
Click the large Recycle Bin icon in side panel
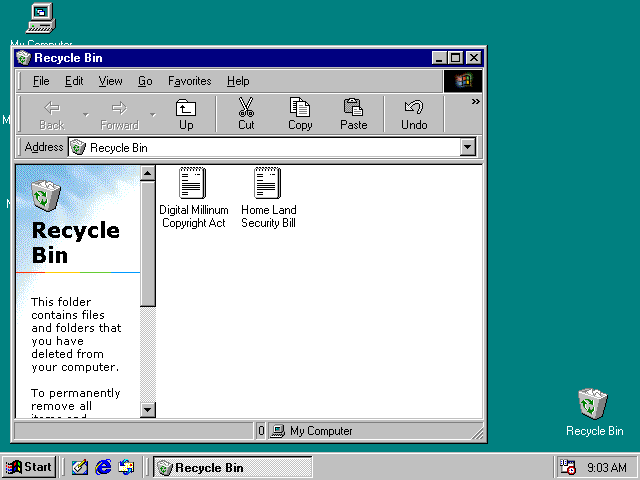[x=46, y=196]
